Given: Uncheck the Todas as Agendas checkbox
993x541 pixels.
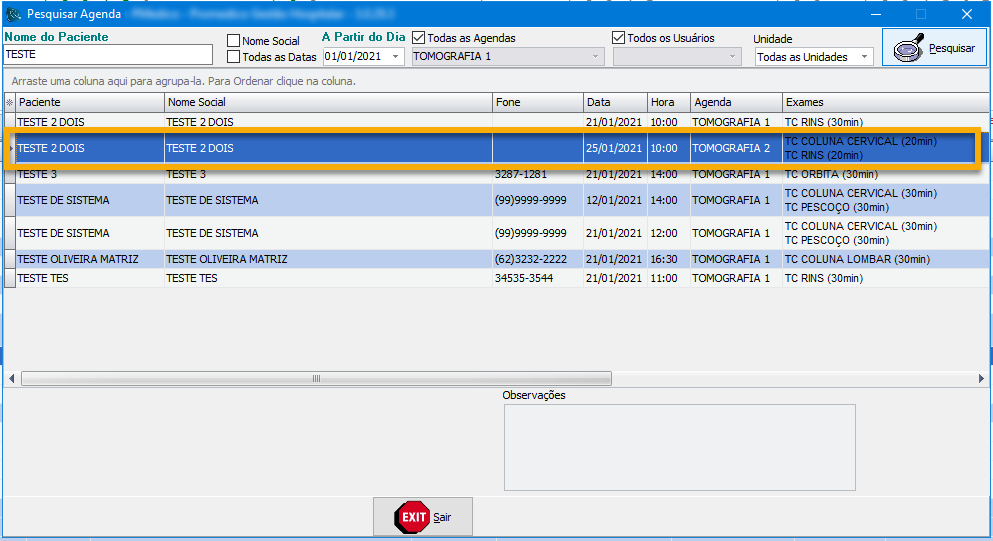Looking at the screenshot, I should point(419,38).
